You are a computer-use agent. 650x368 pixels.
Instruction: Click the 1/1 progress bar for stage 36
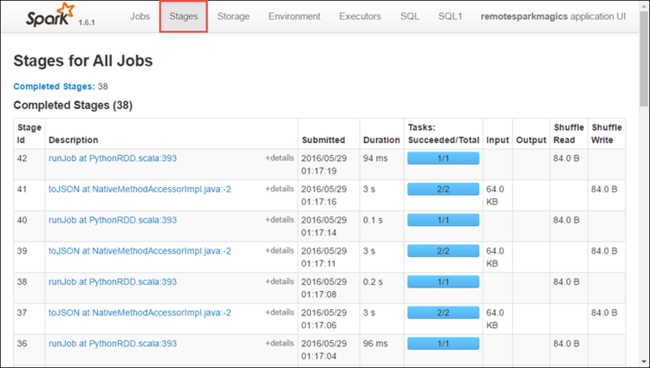443,344
